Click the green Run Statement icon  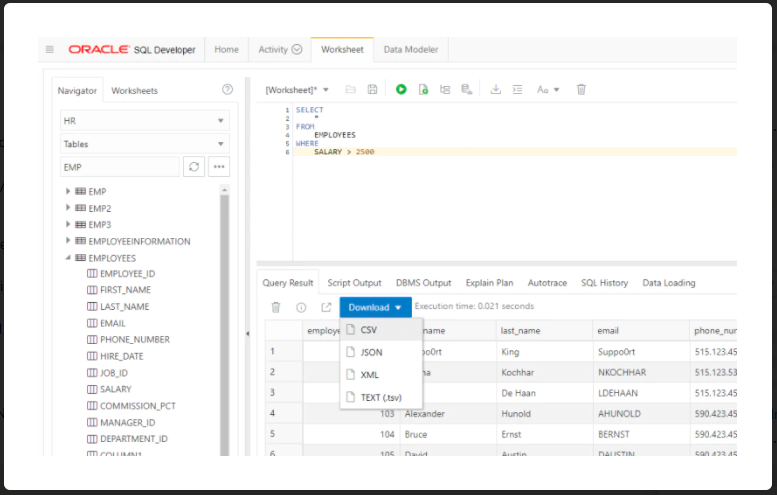point(401,89)
